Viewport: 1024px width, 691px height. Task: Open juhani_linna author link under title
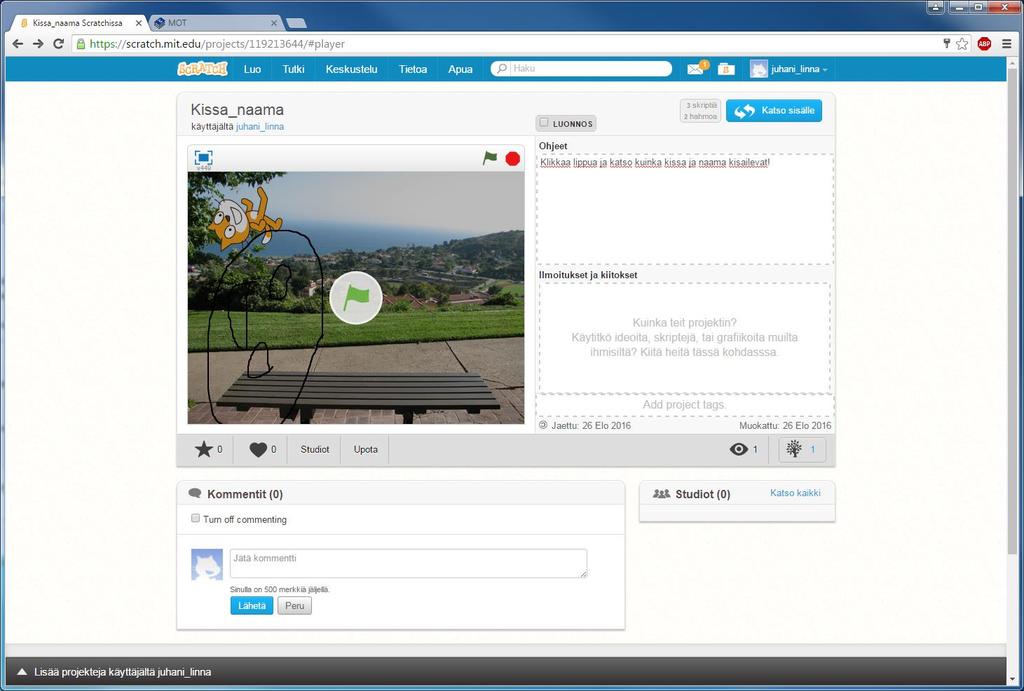[x=260, y=127]
